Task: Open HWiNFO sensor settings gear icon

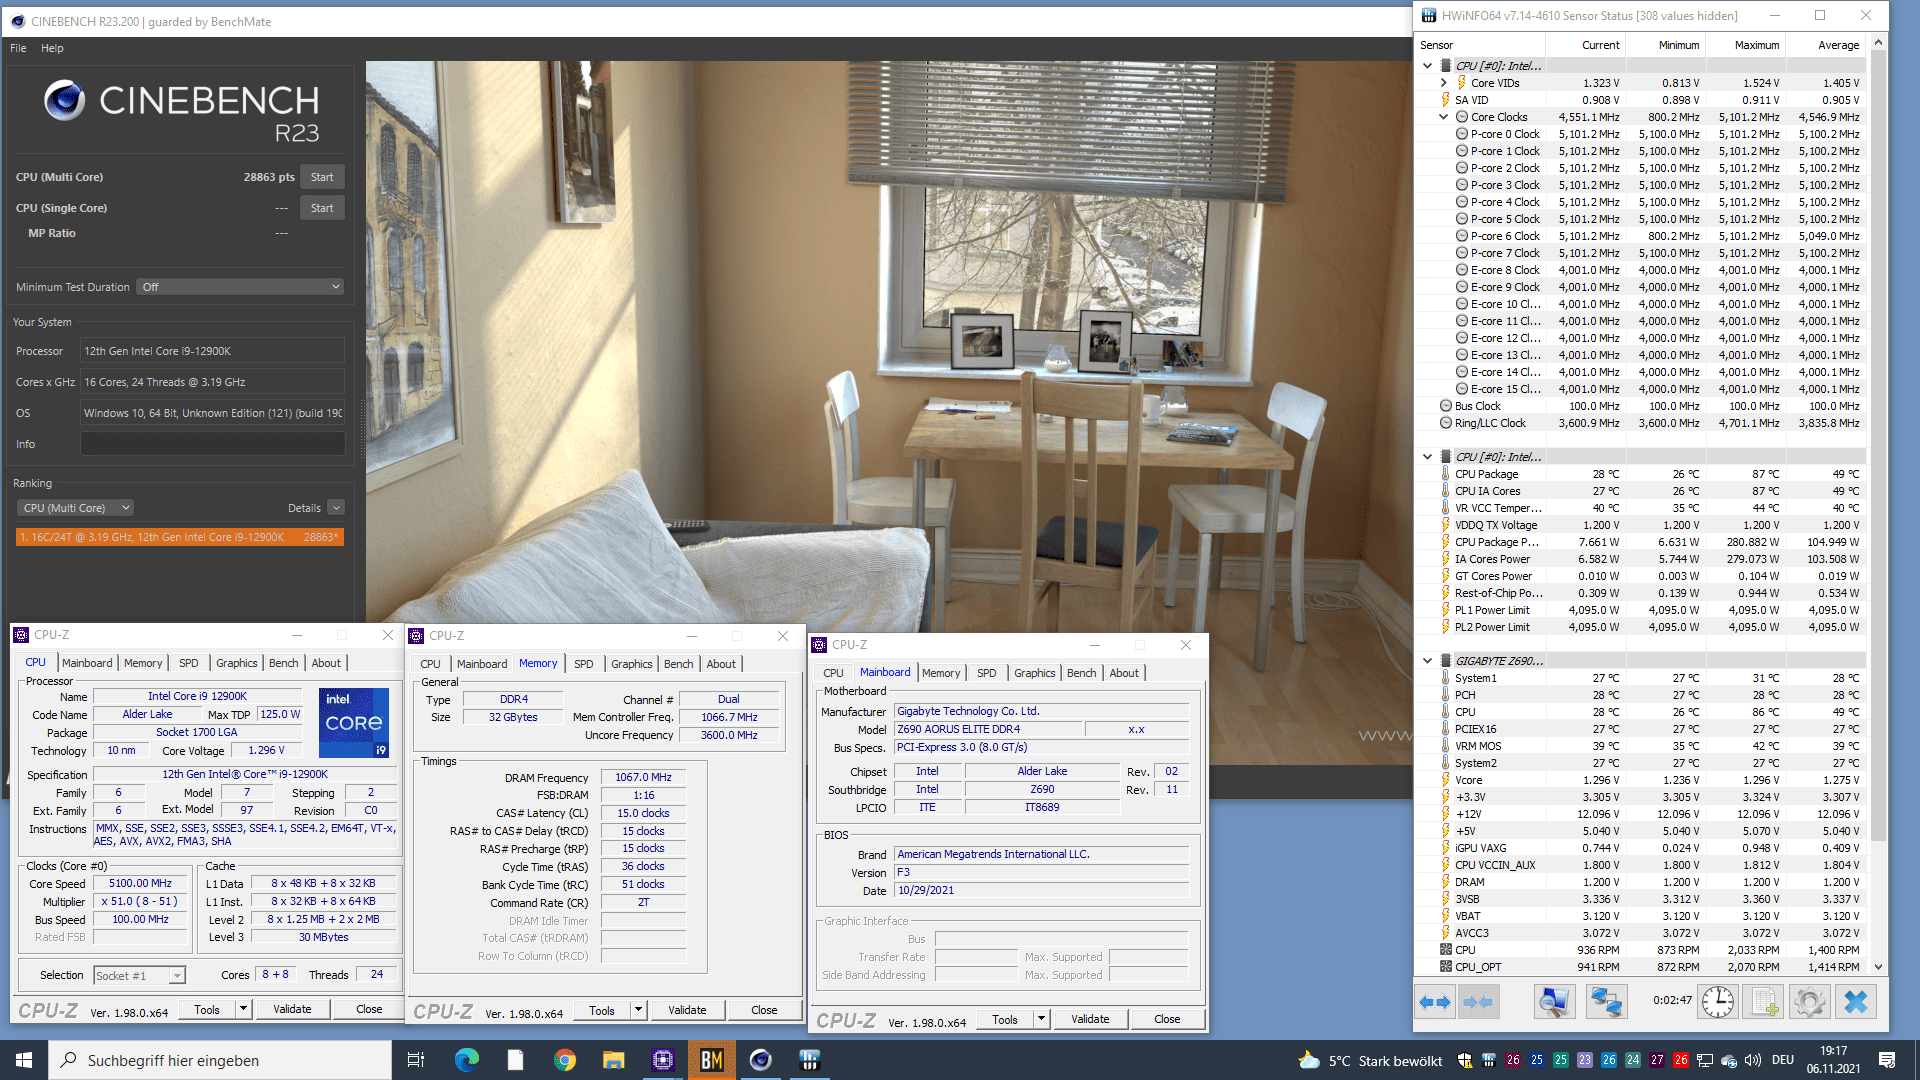Action: click(1809, 1002)
